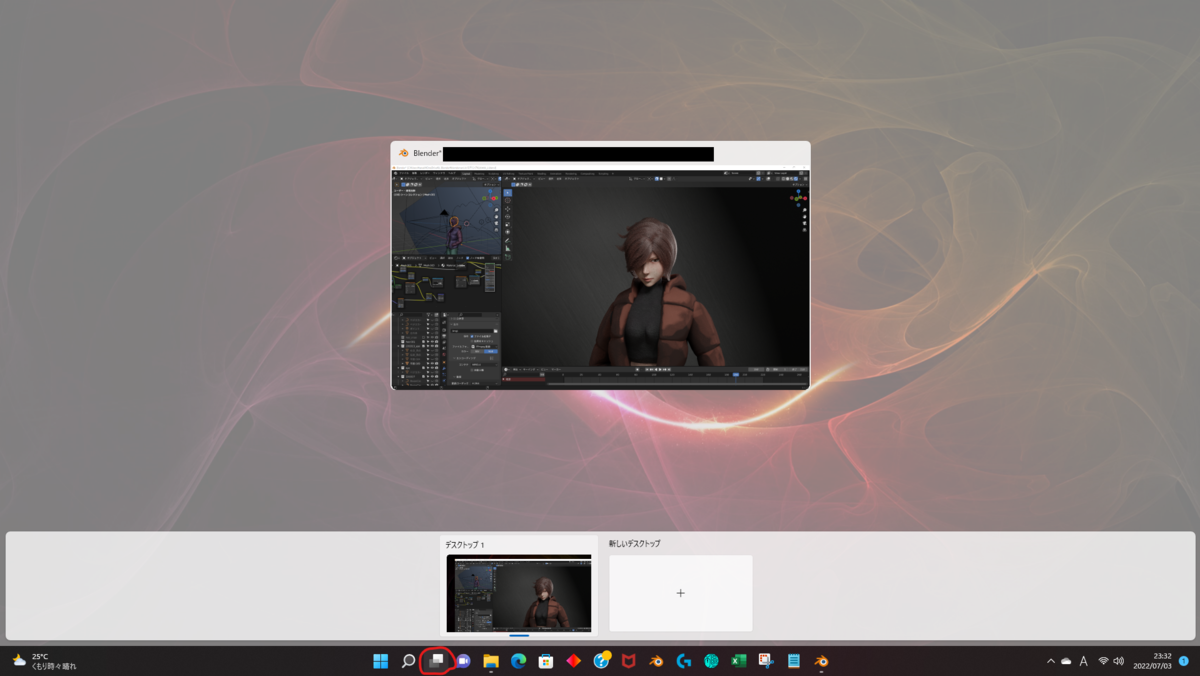The height and width of the screenshot is (676, 1200).
Task: Open the Snipping Tool icon
Action: tap(766, 661)
